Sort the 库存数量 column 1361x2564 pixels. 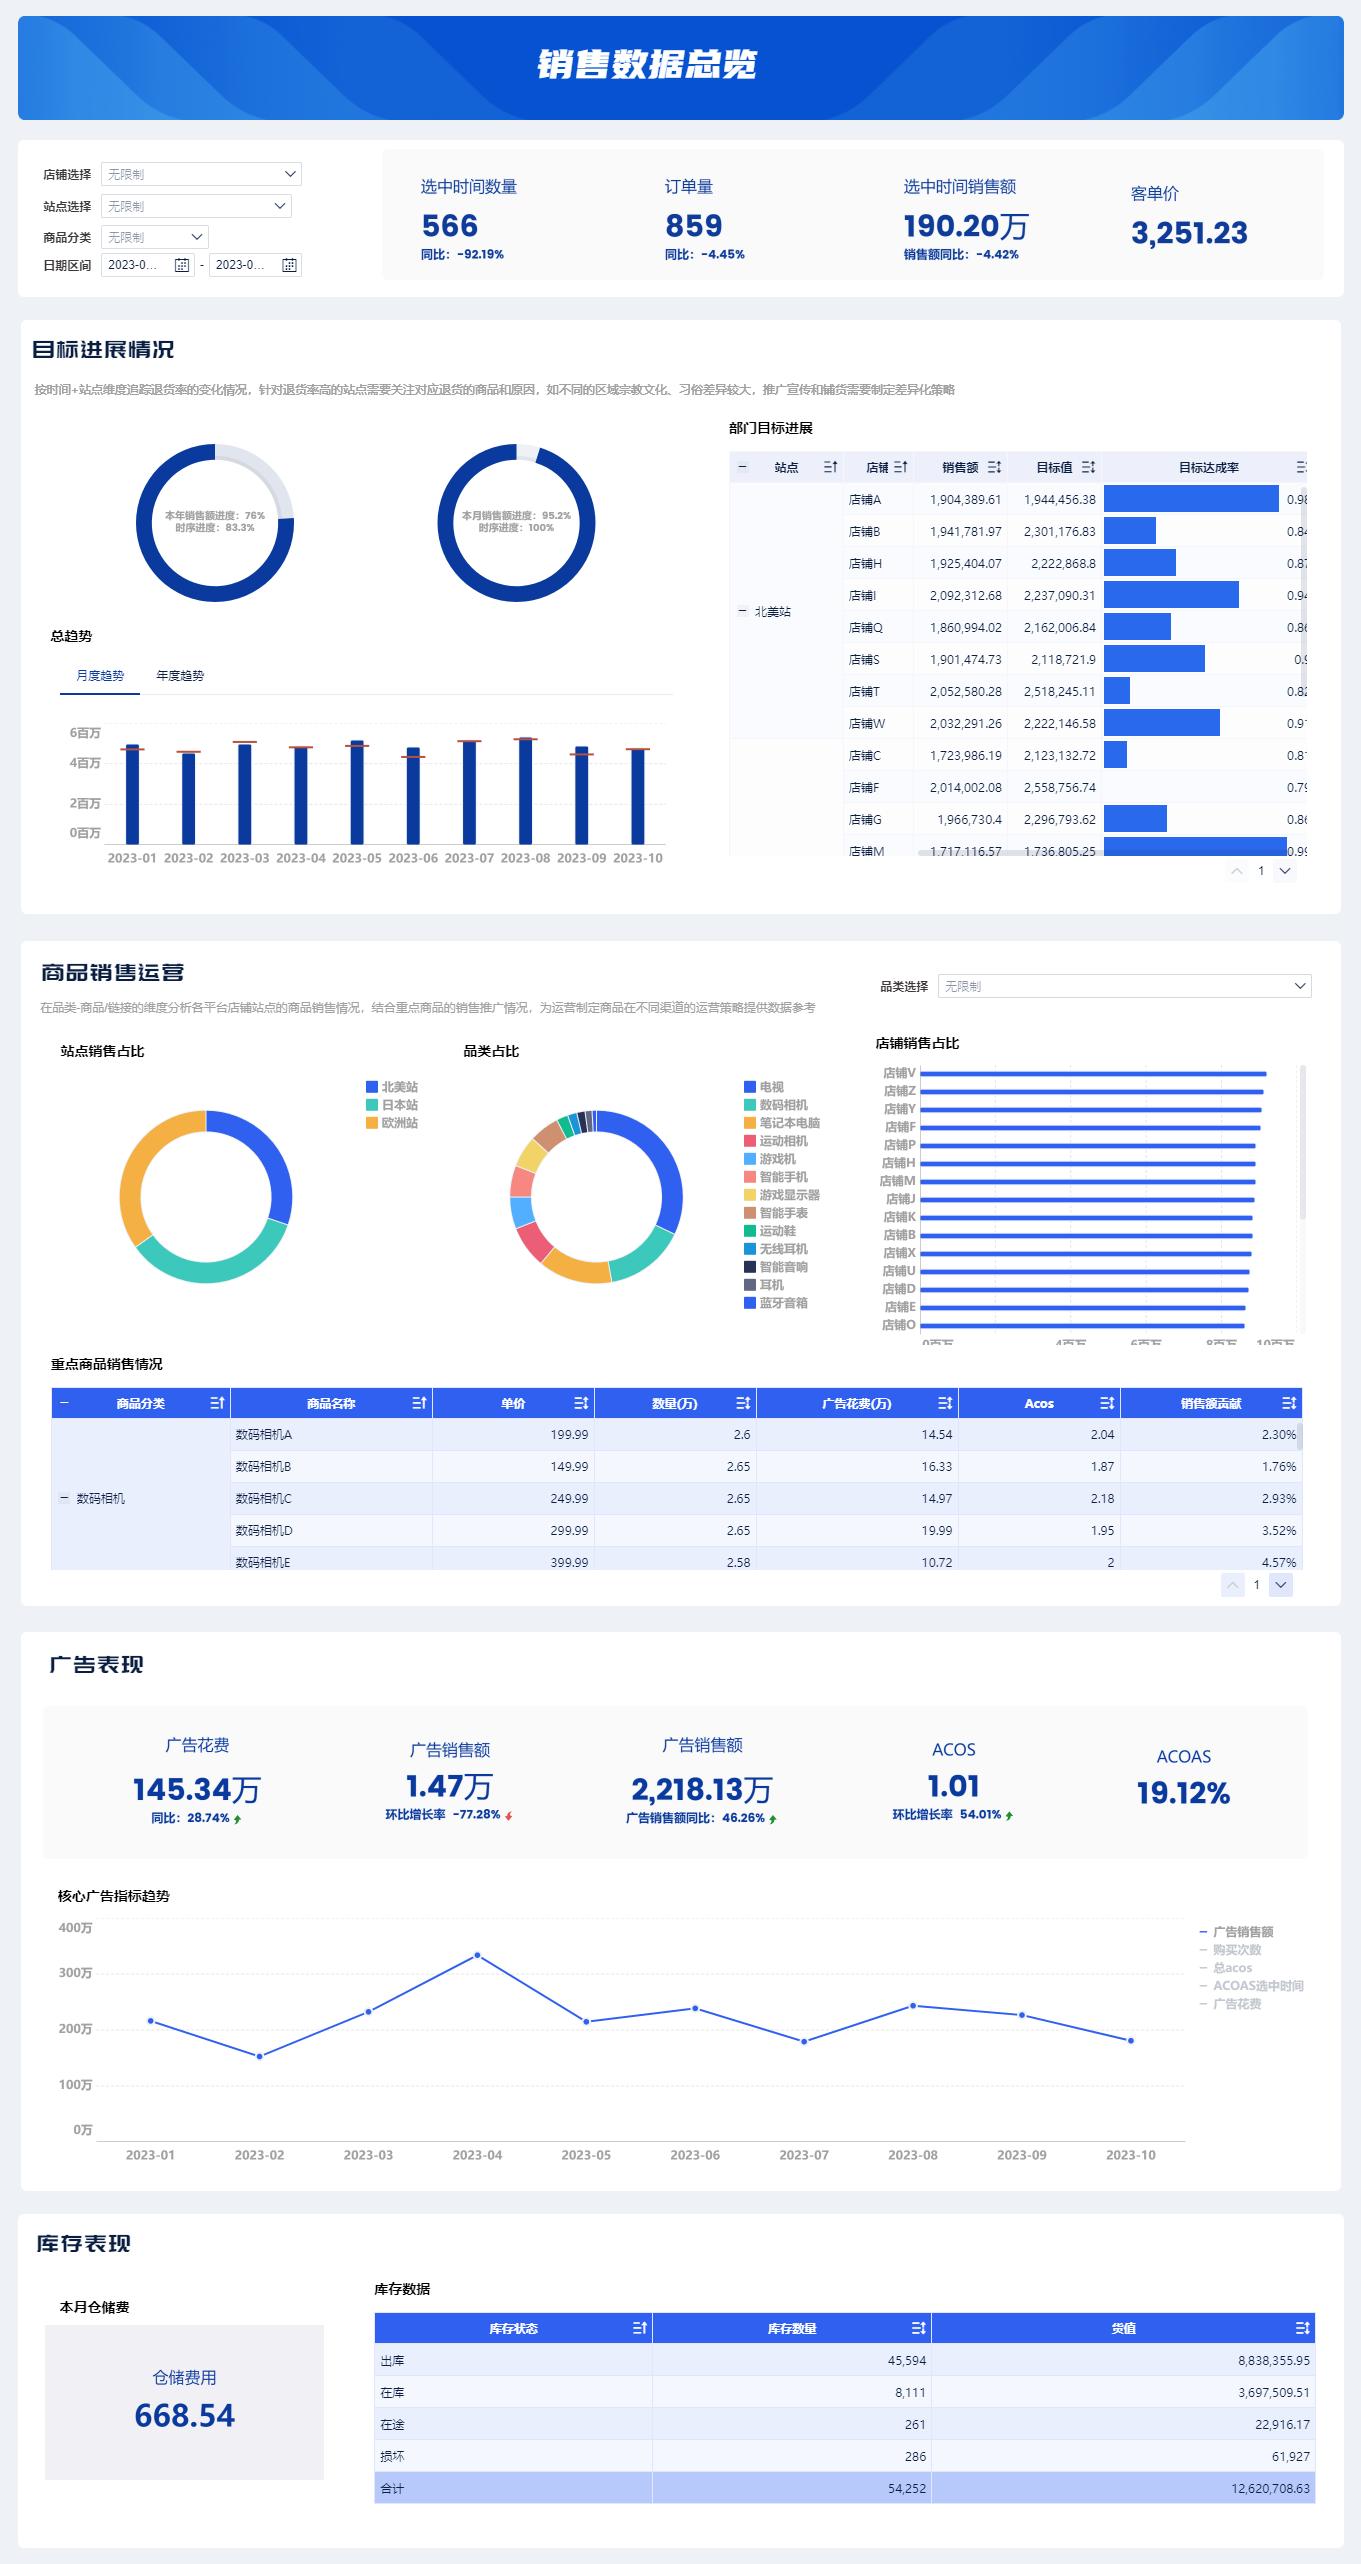click(x=918, y=2328)
